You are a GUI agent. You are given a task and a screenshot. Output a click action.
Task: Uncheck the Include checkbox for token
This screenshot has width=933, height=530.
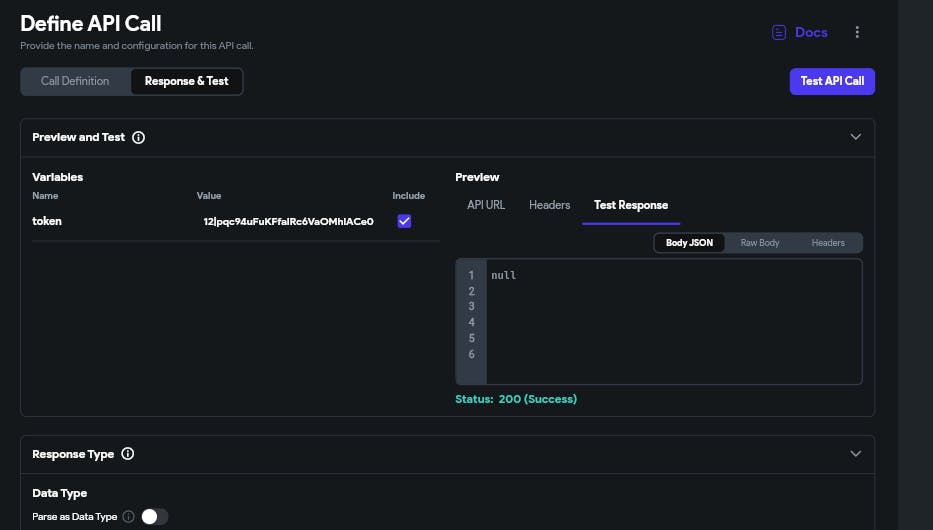pos(404,221)
